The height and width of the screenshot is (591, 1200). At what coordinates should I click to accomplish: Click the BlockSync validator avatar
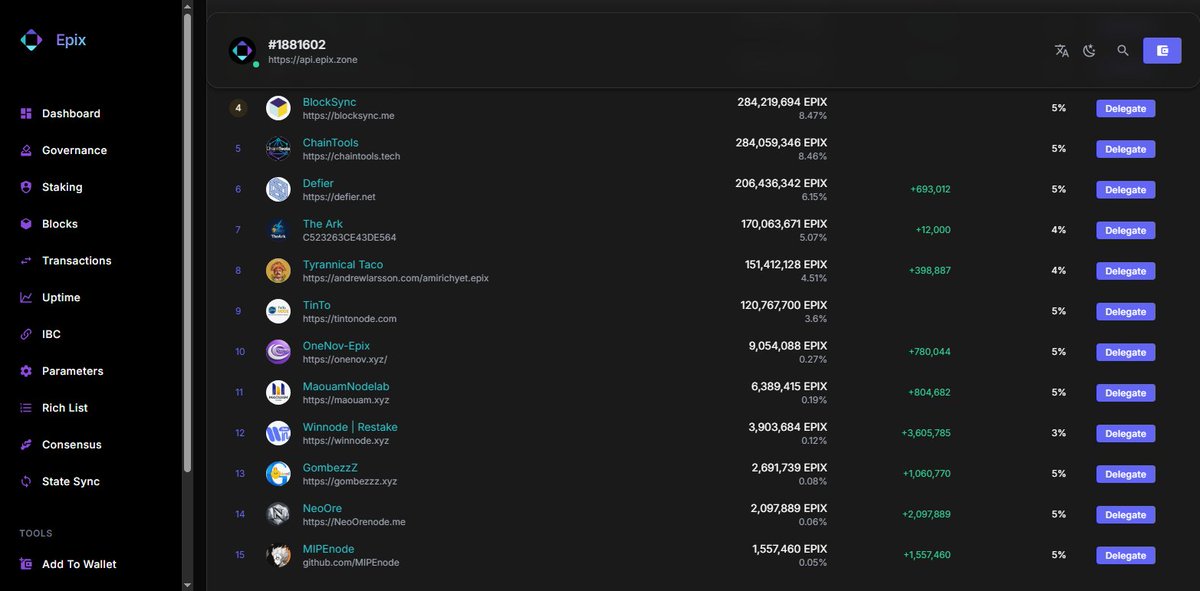point(278,108)
